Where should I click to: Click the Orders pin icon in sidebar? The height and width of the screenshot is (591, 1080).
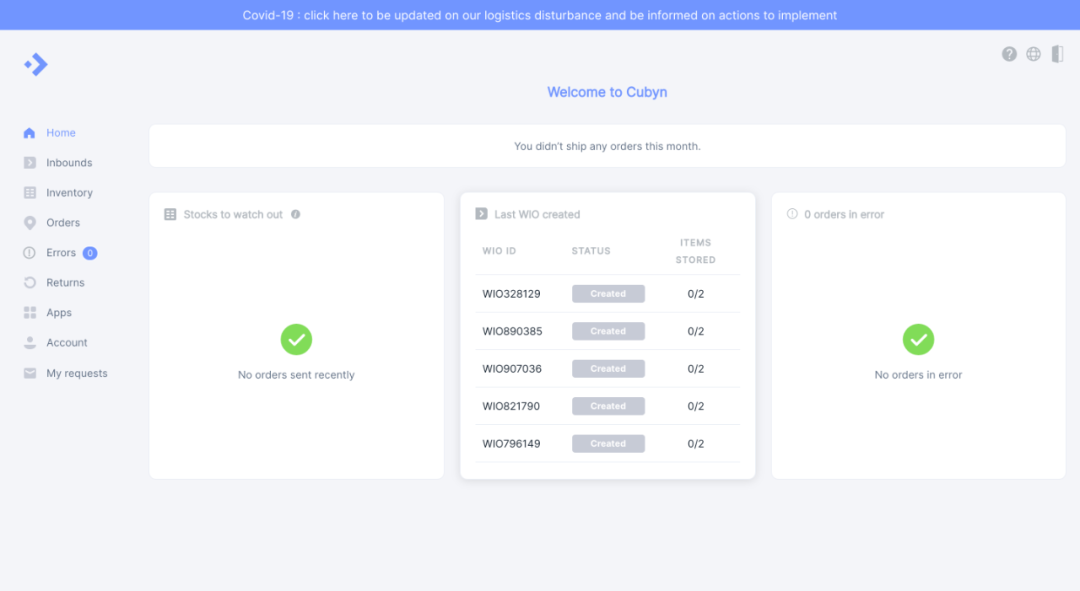30,222
